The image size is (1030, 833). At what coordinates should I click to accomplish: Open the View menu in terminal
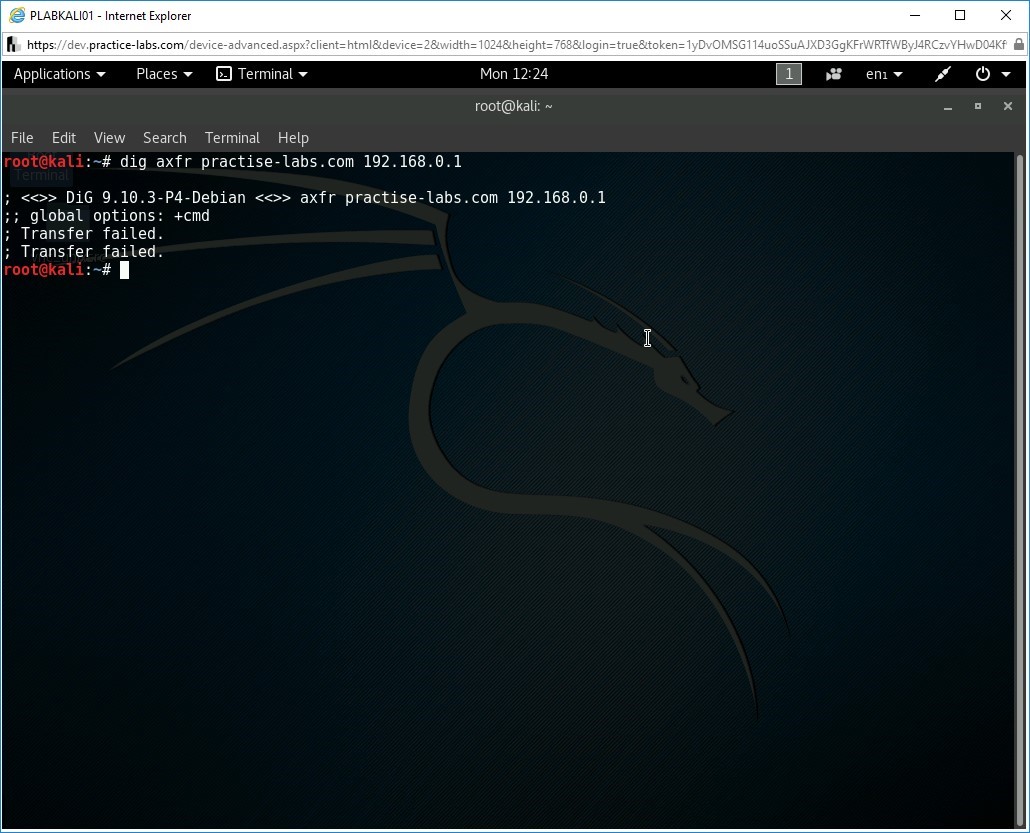pyautogui.click(x=109, y=138)
